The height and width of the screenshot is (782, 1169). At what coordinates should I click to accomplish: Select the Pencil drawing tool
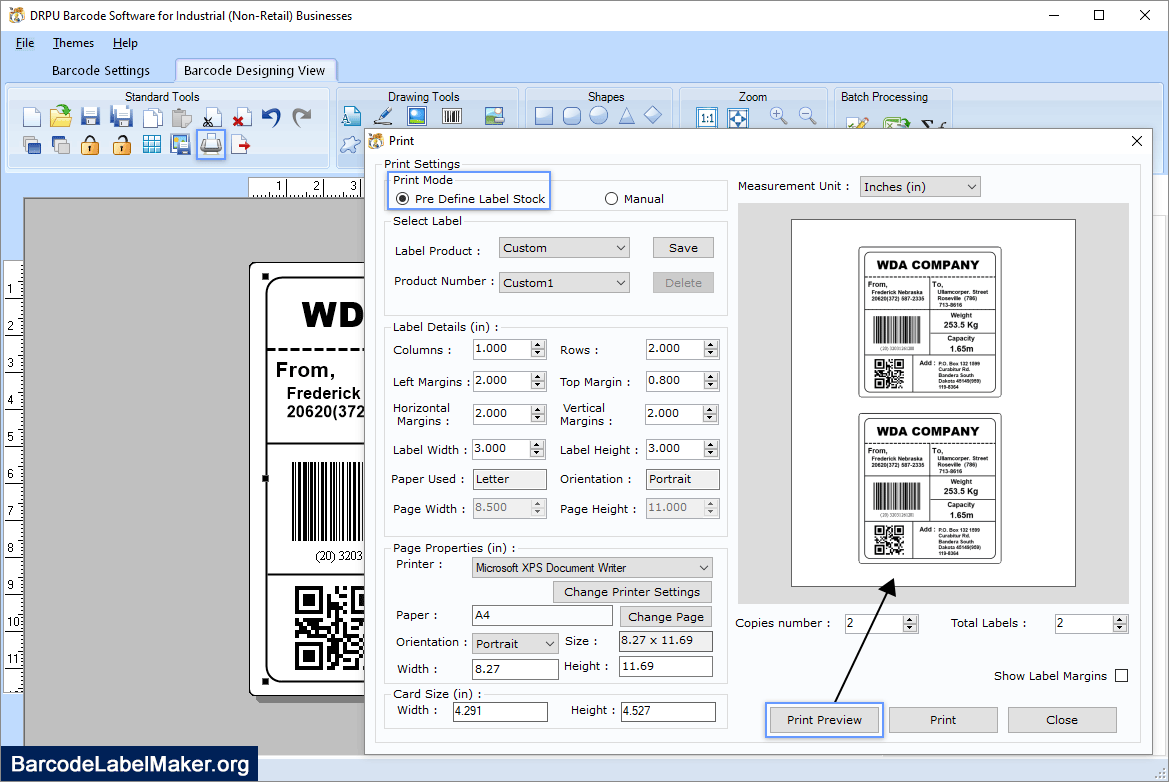[382, 116]
